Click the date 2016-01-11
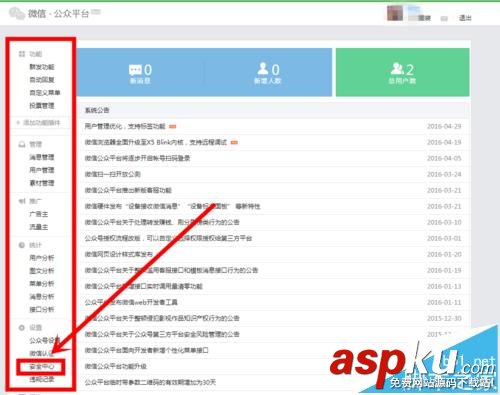Screen dimensions: 500x395 444,302
